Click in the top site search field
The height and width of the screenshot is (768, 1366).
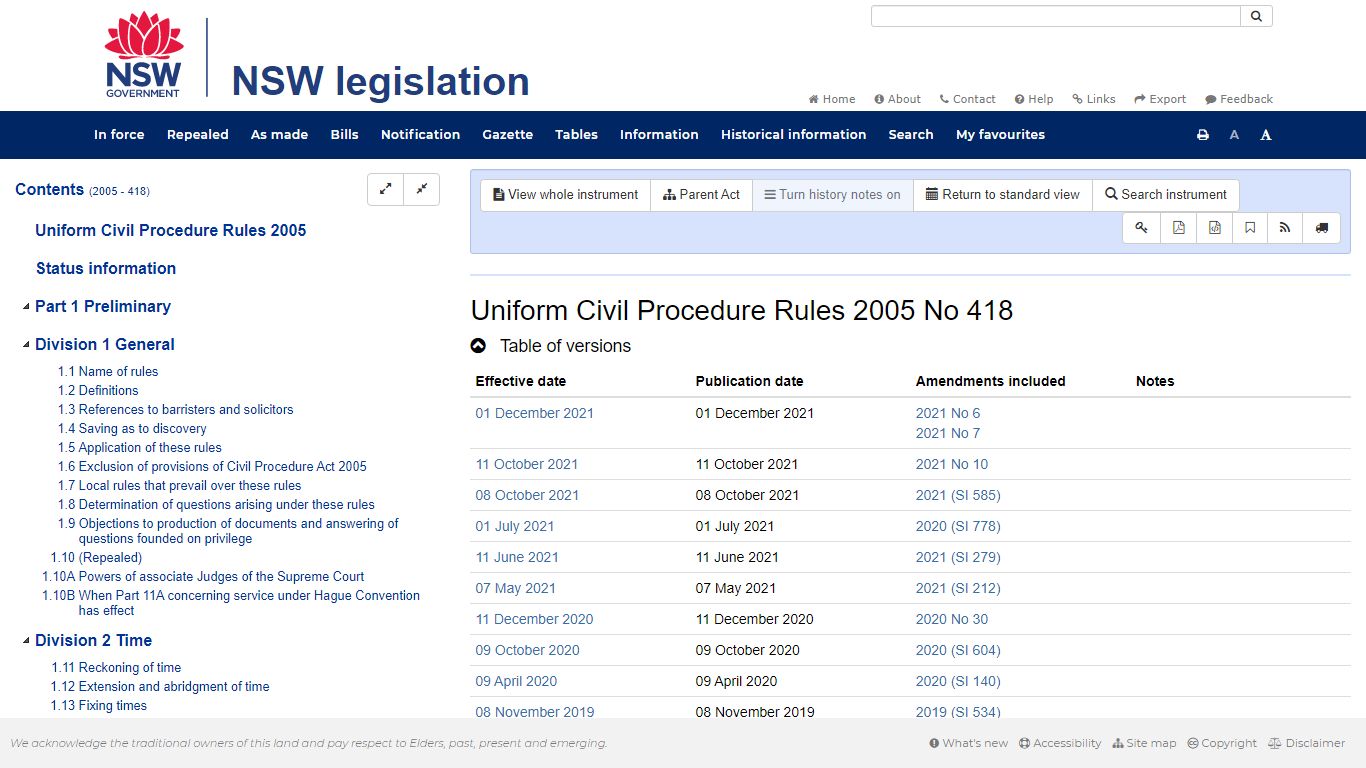[x=1056, y=16]
